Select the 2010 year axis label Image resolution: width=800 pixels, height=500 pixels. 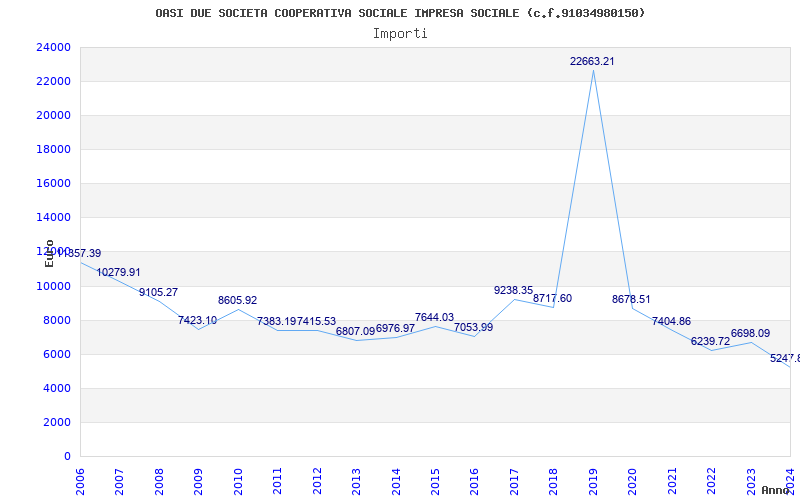[x=238, y=481]
